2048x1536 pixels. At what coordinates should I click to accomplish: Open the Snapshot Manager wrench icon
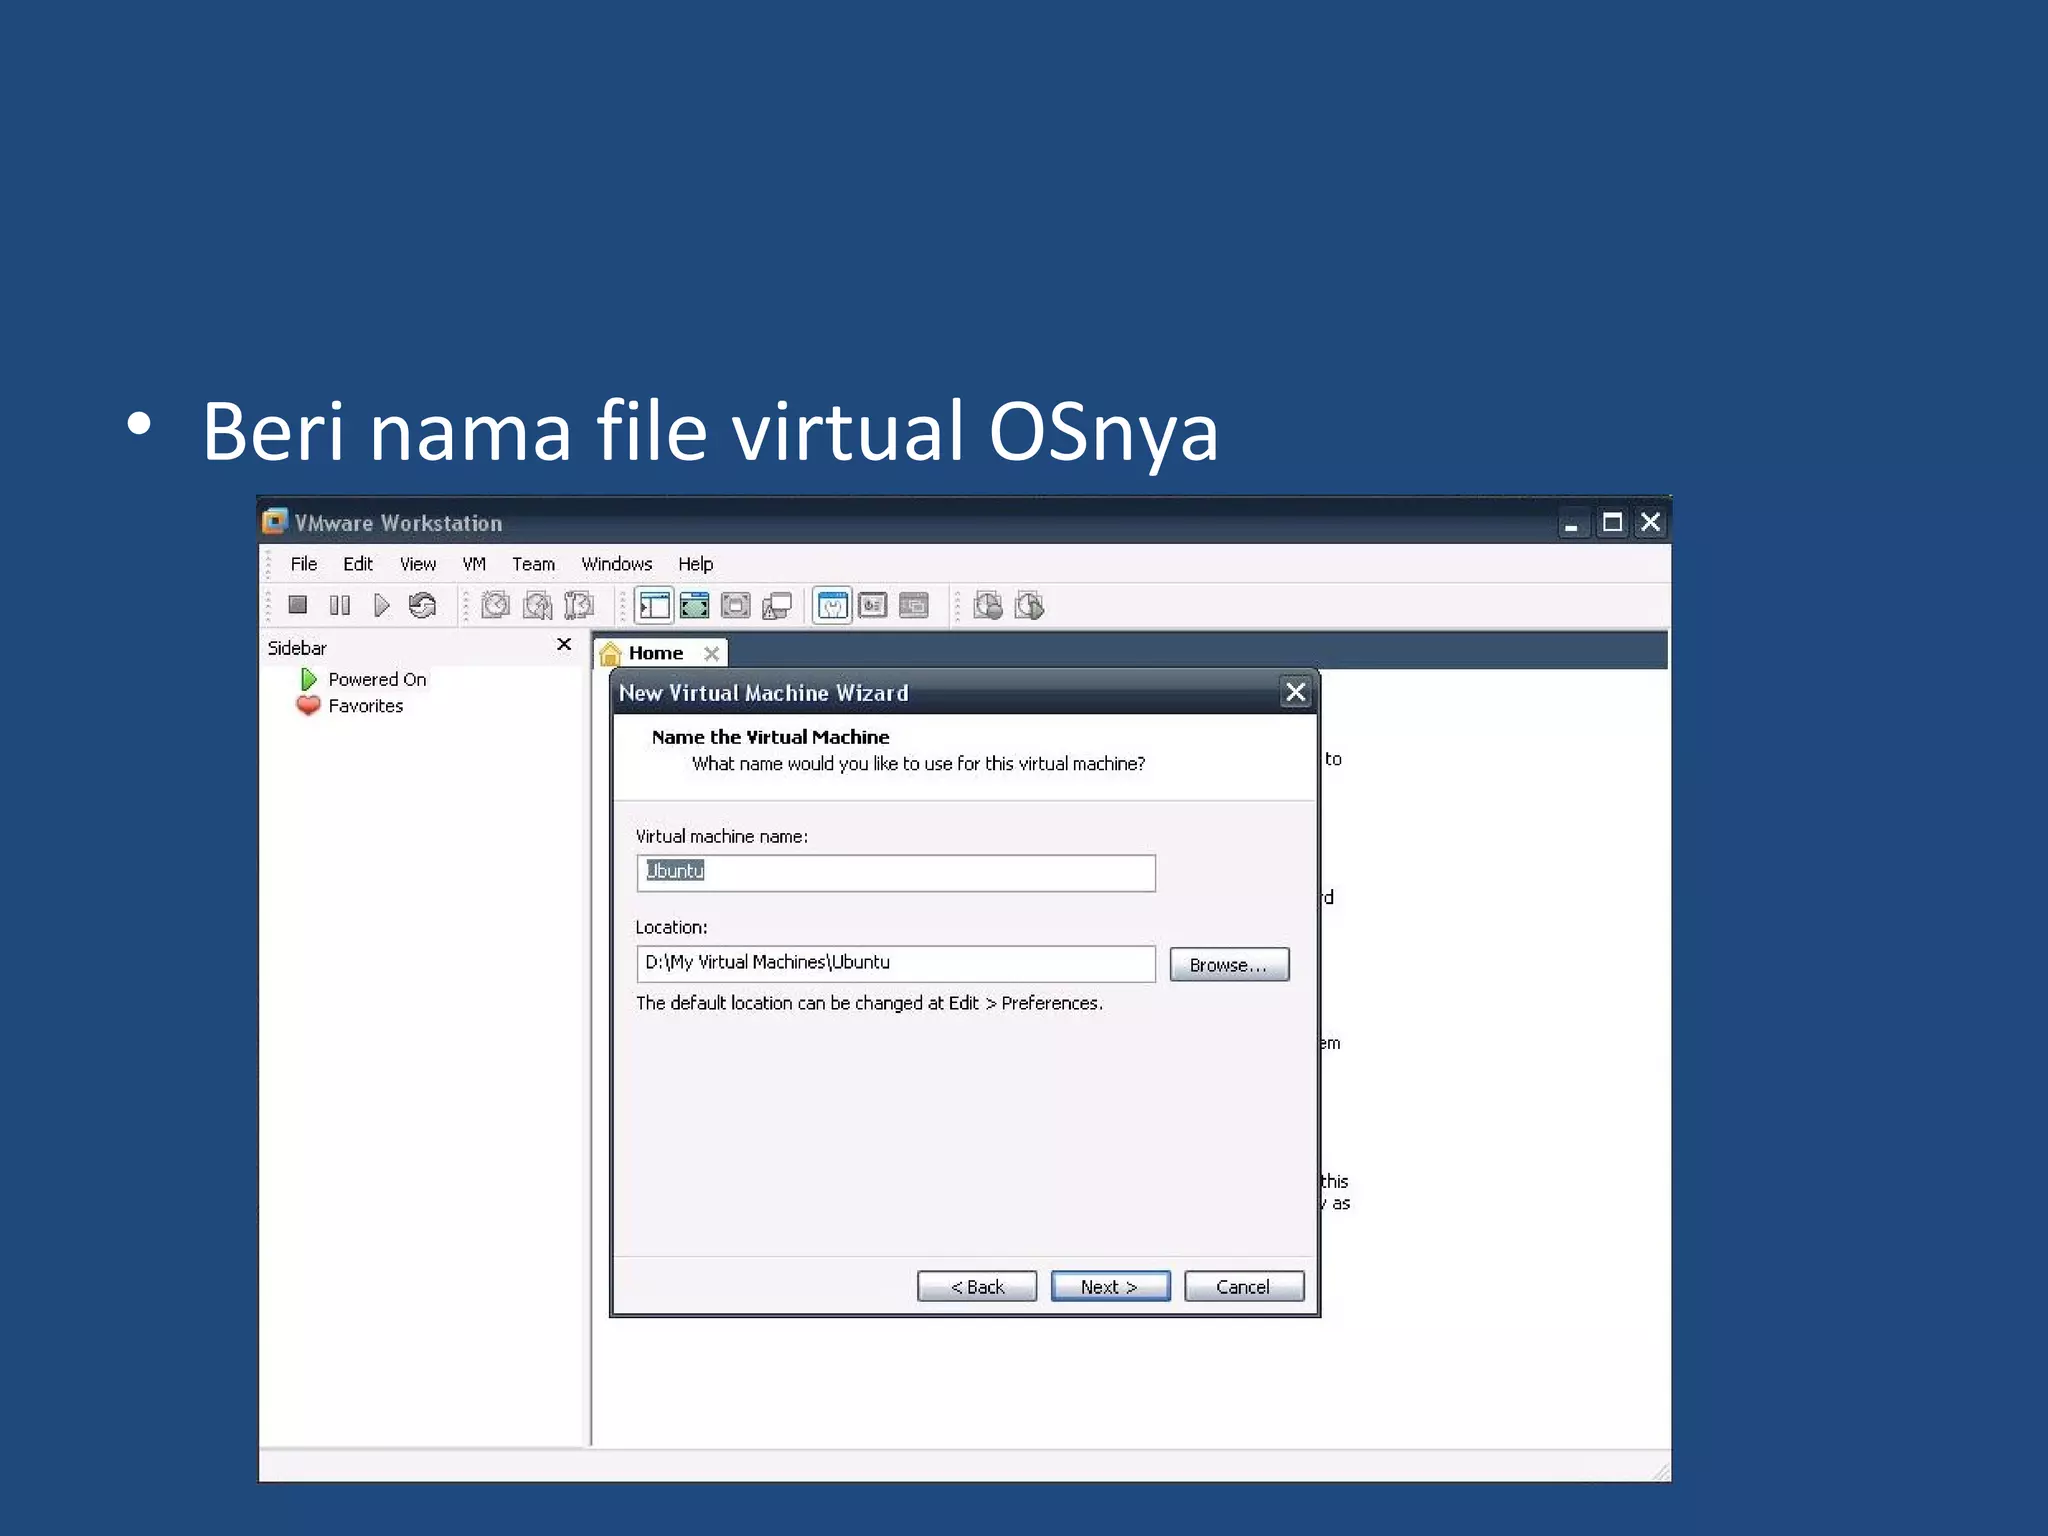[579, 605]
